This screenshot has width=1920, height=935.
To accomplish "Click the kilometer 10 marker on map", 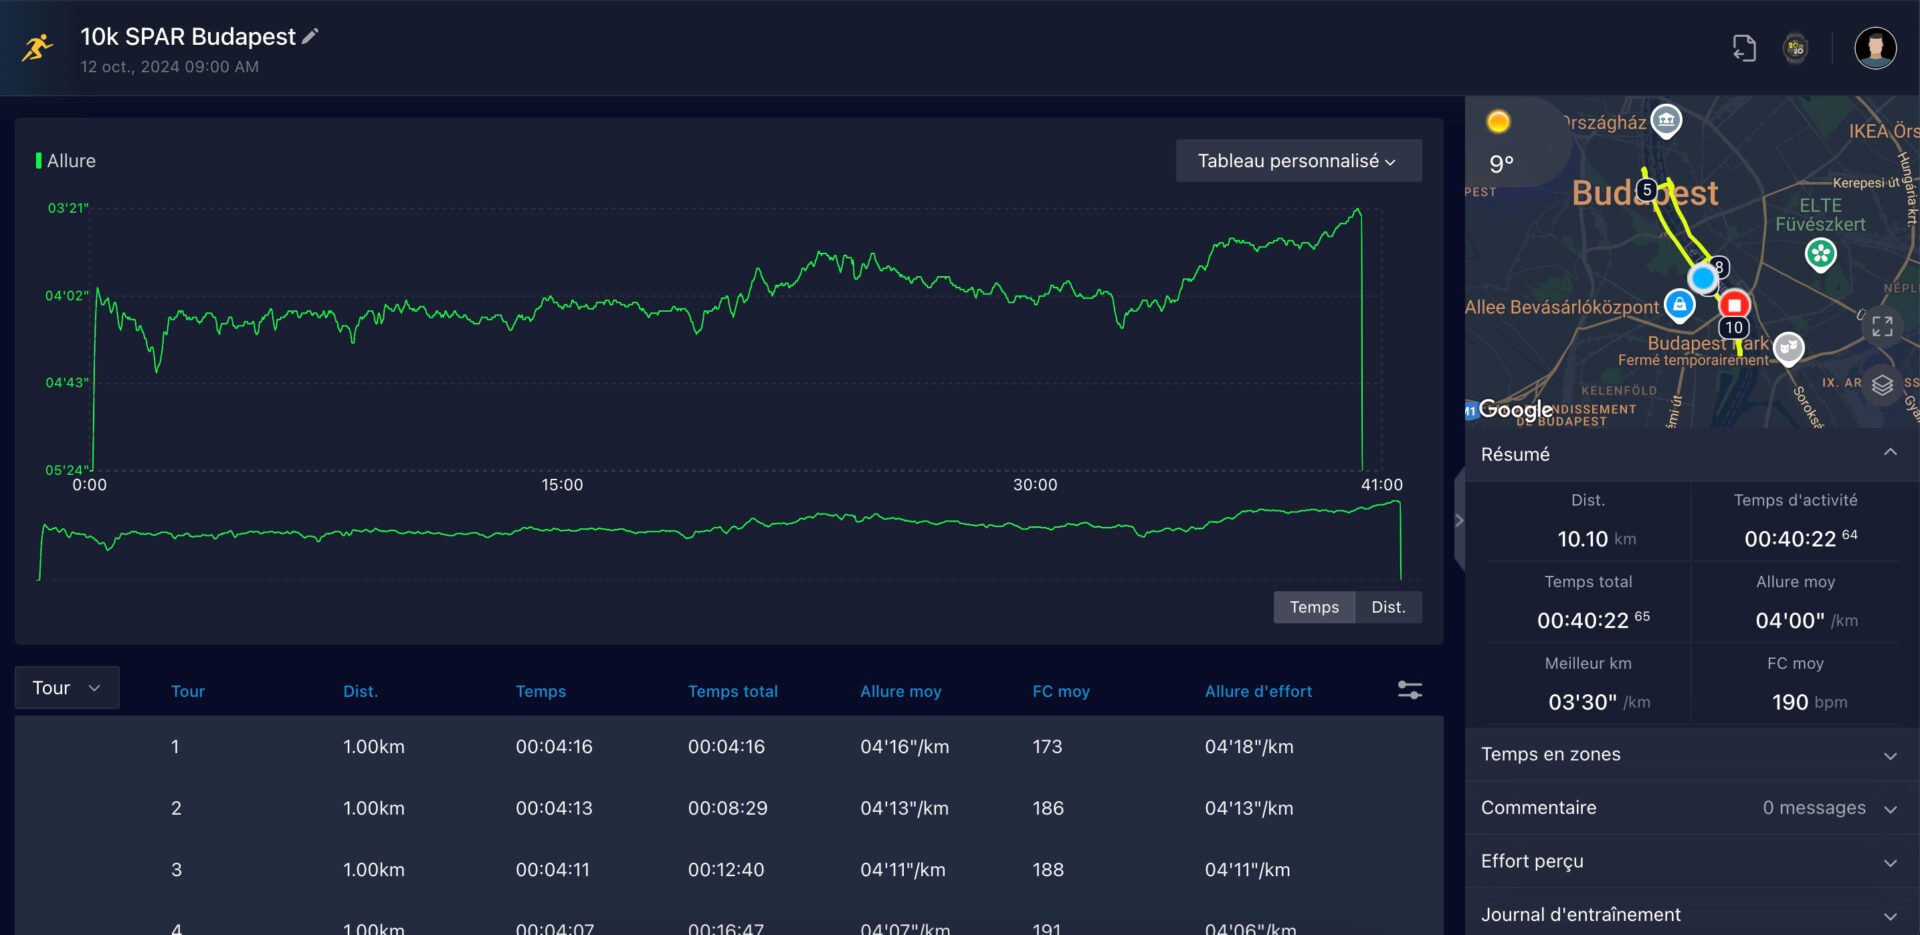I will (x=1734, y=328).
